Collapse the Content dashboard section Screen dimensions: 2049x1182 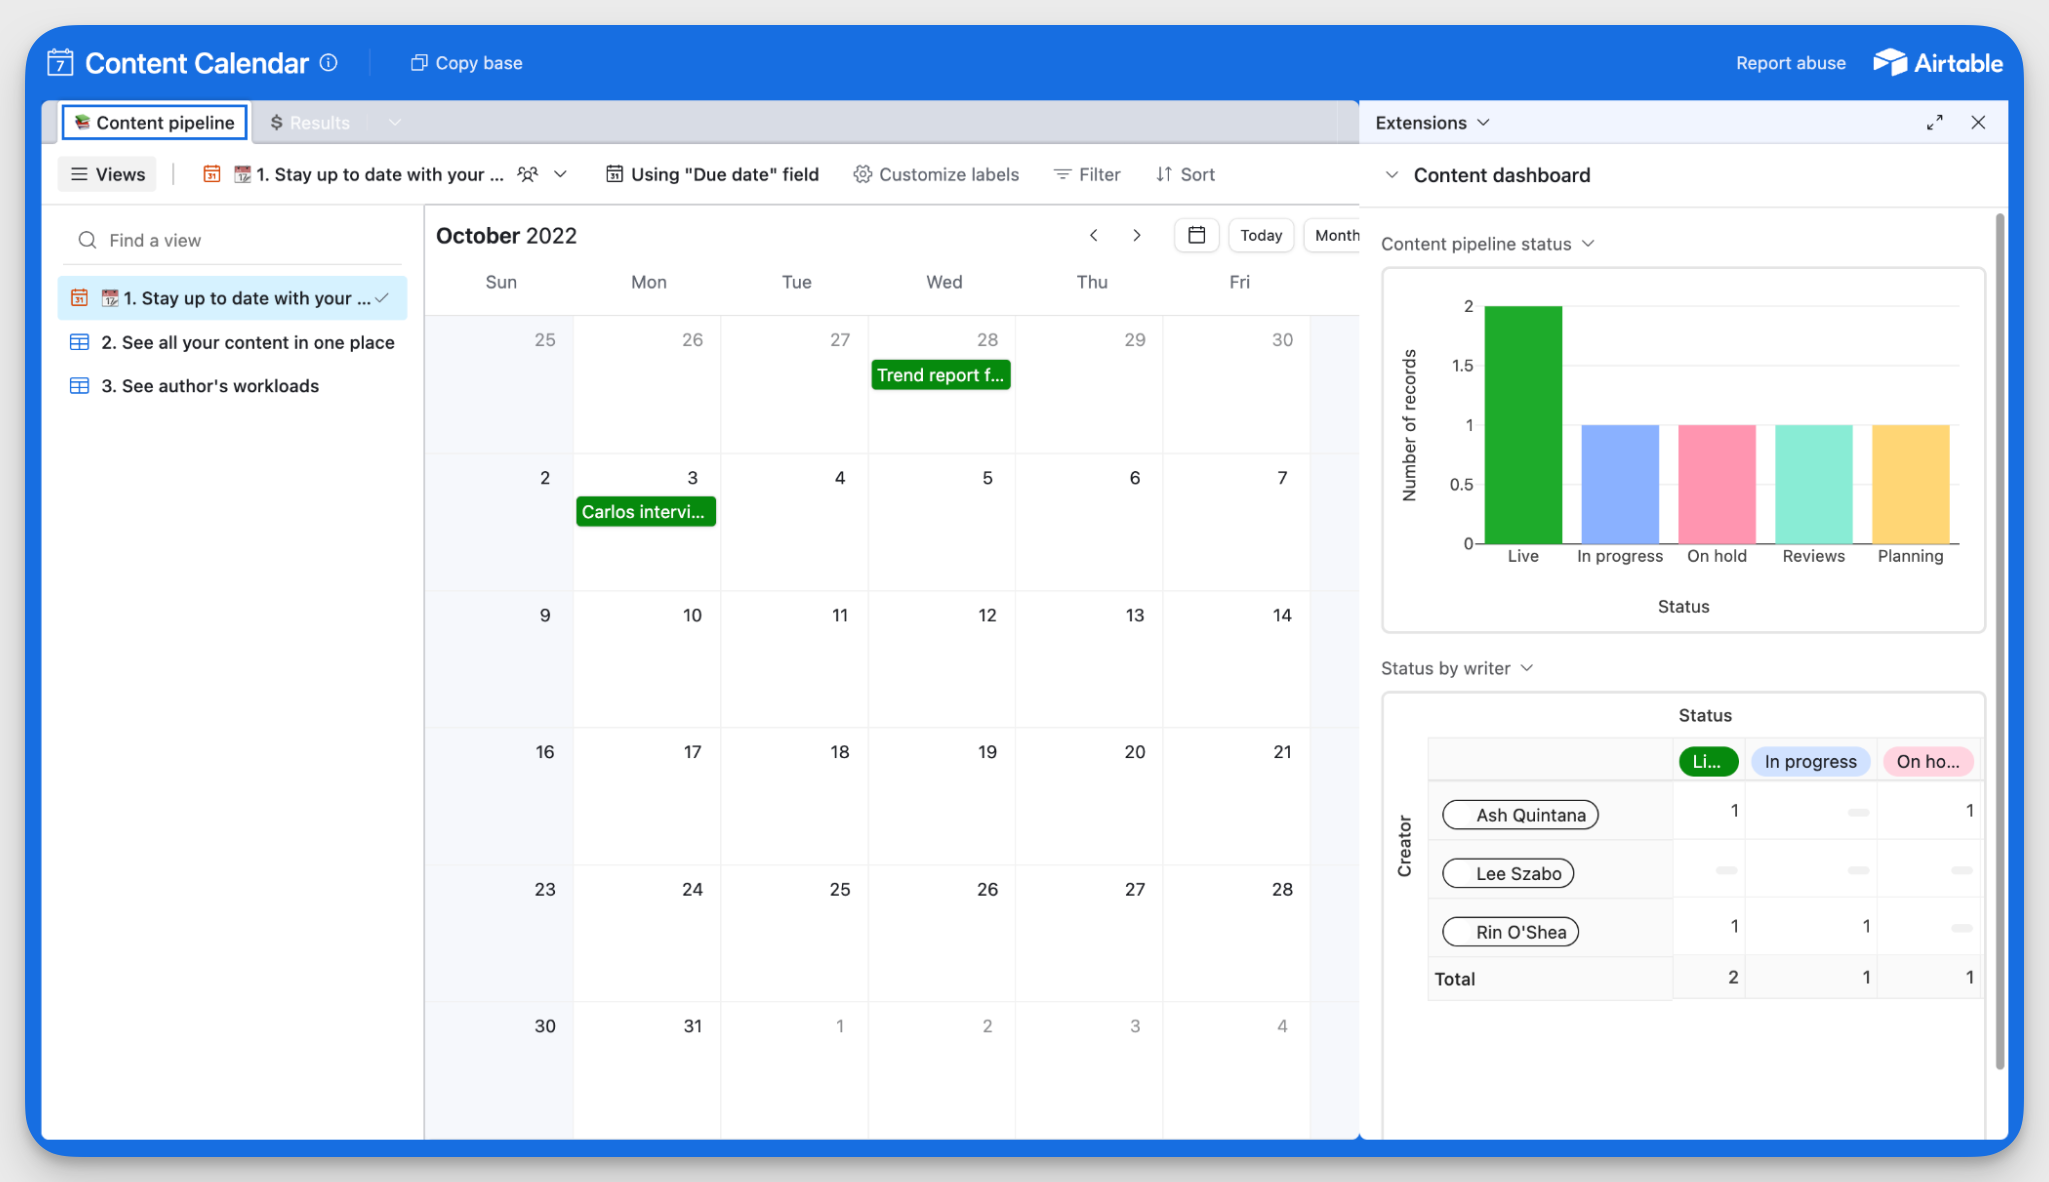[x=1392, y=174]
